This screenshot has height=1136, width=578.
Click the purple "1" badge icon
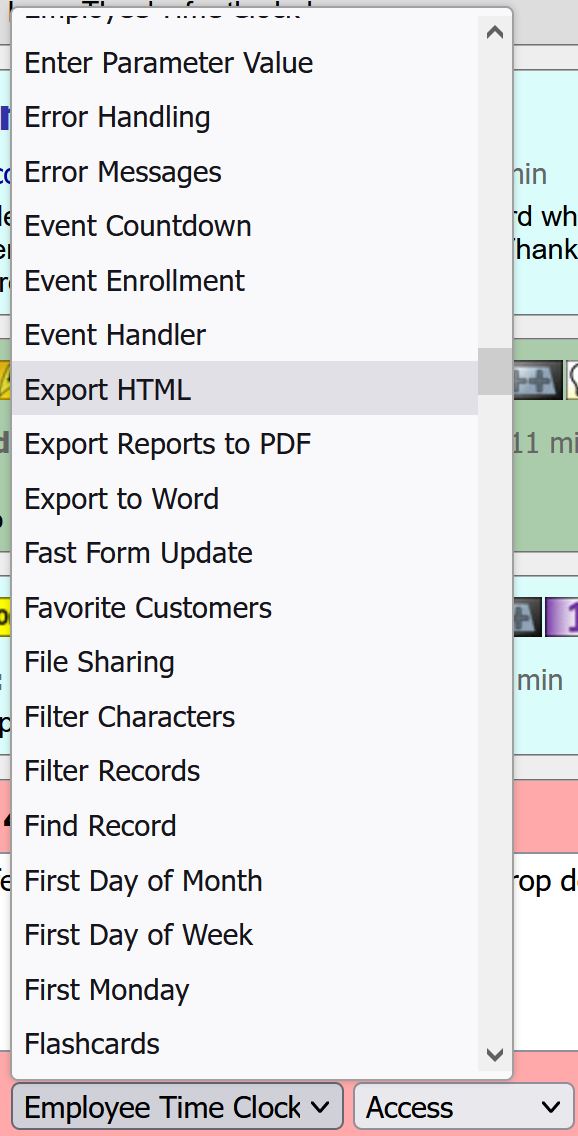tap(563, 617)
